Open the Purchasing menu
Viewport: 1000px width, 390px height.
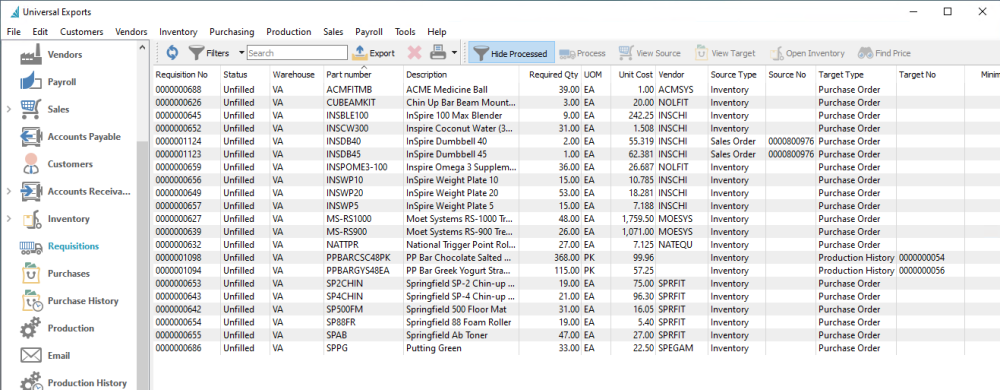pyautogui.click(x=232, y=32)
